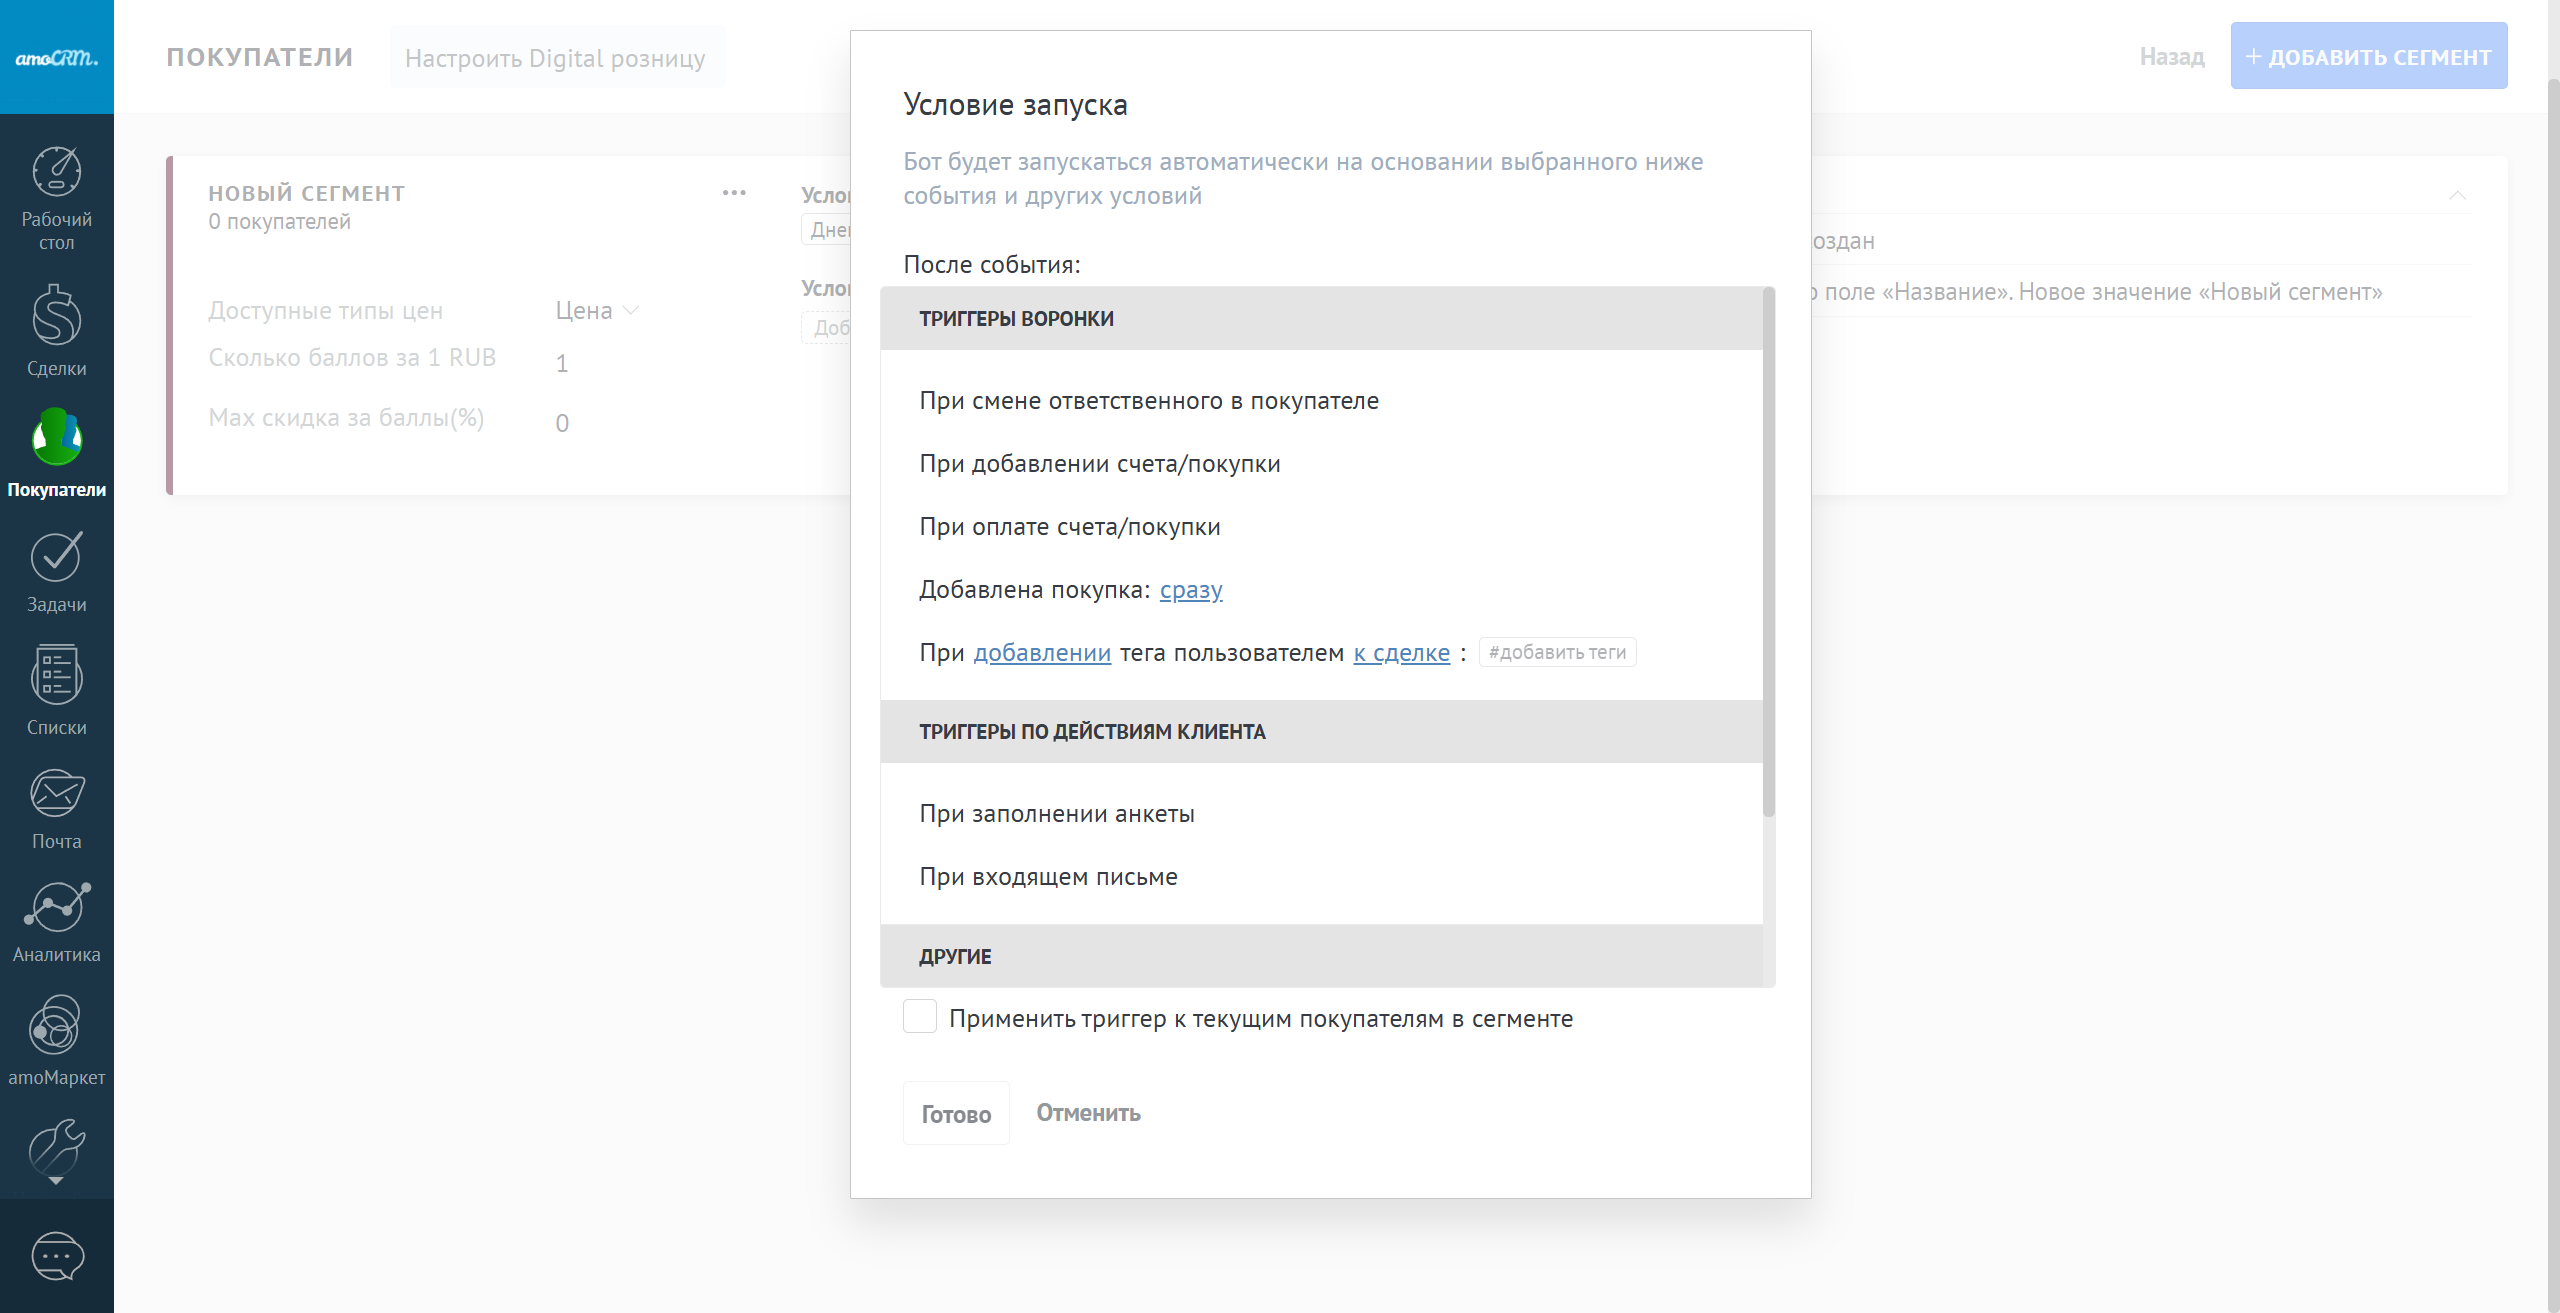Select При заполнении анкеты trigger

pos(1056,814)
